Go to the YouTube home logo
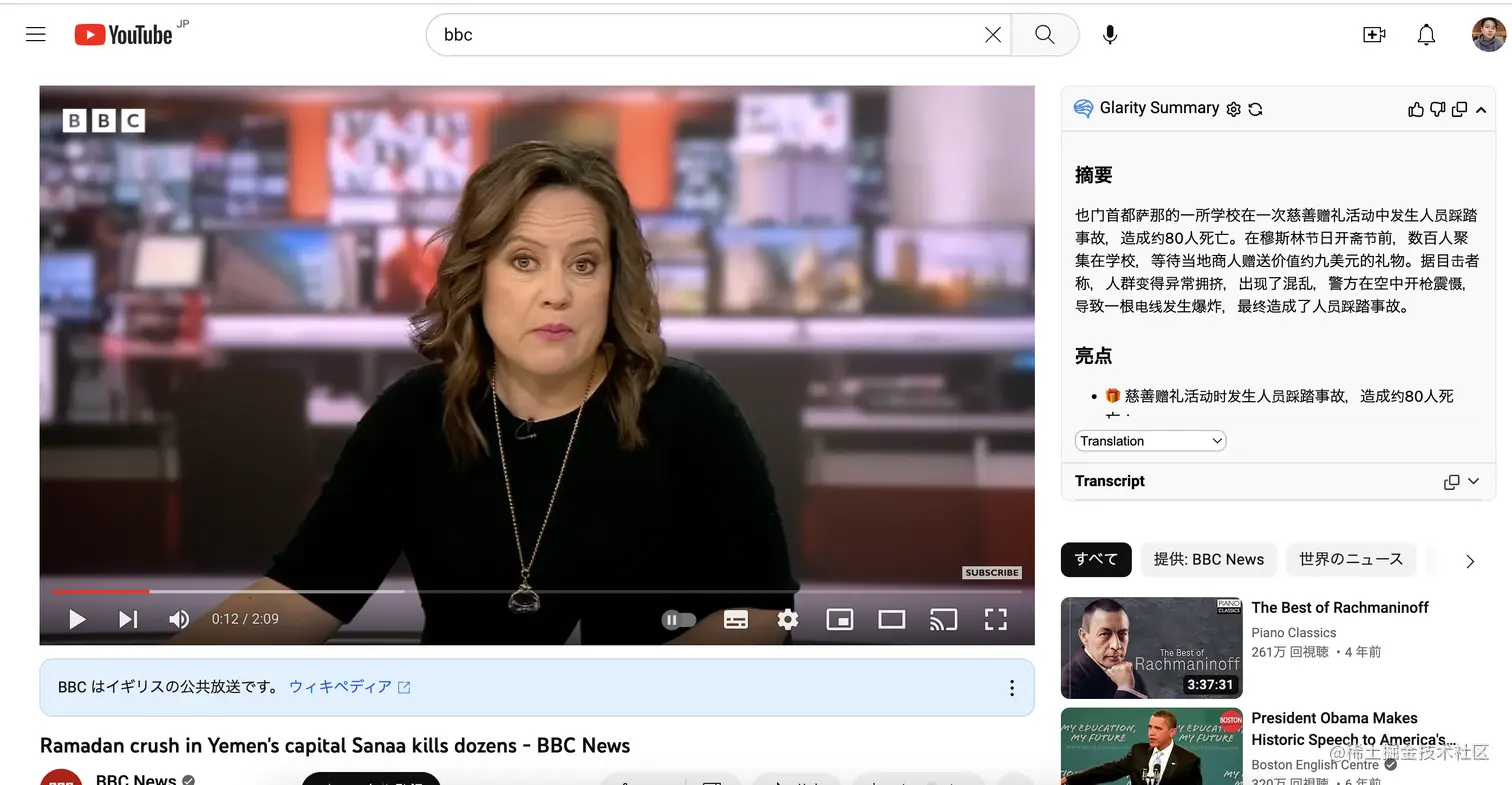 tap(124, 35)
